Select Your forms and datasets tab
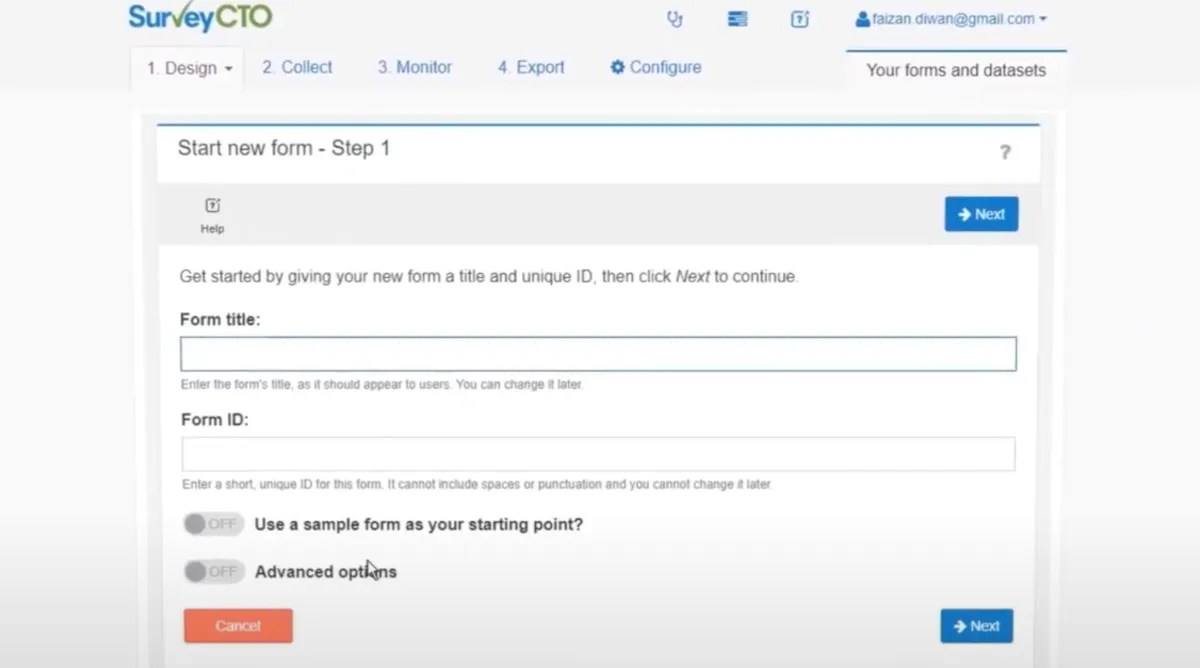The image size is (1200, 668). (956, 70)
